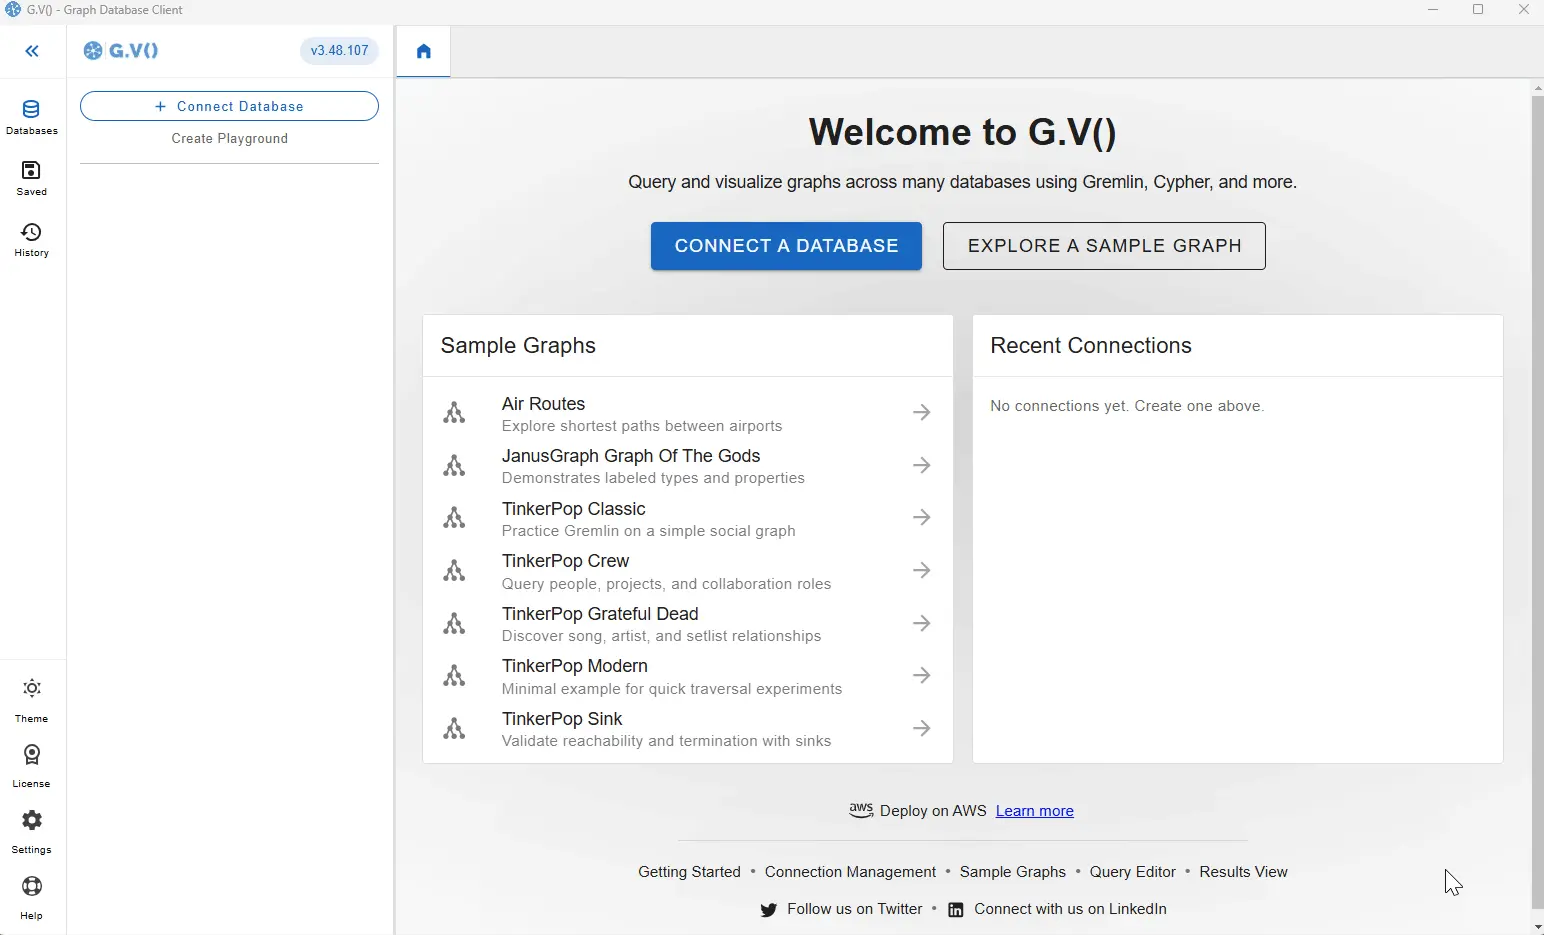View the query History

(x=31, y=240)
